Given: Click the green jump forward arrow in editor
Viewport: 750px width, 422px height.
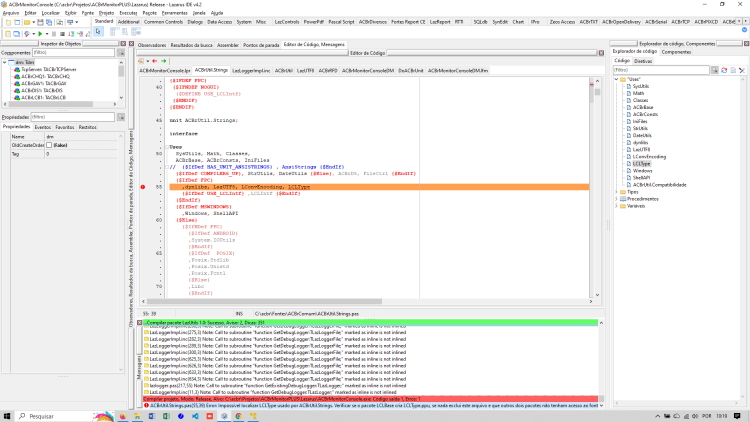Looking at the screenshot, I should point(164,61).
